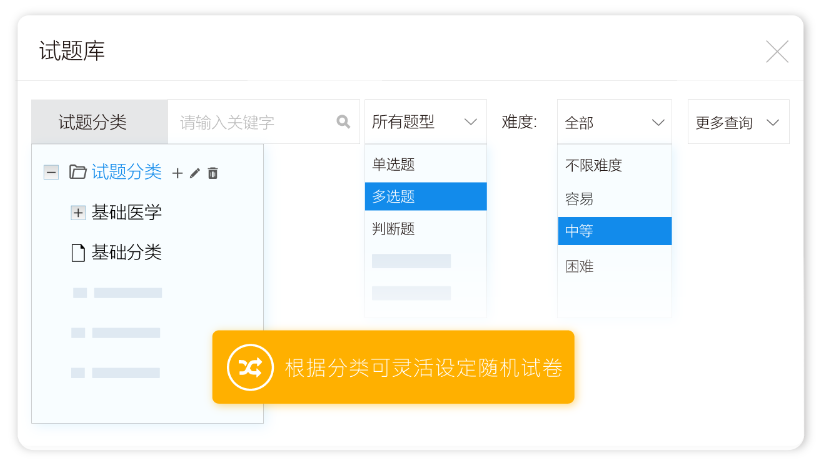The image size is (826, 472).
Task: Close the 试题库 dialog
Action: tap(777, 52)
